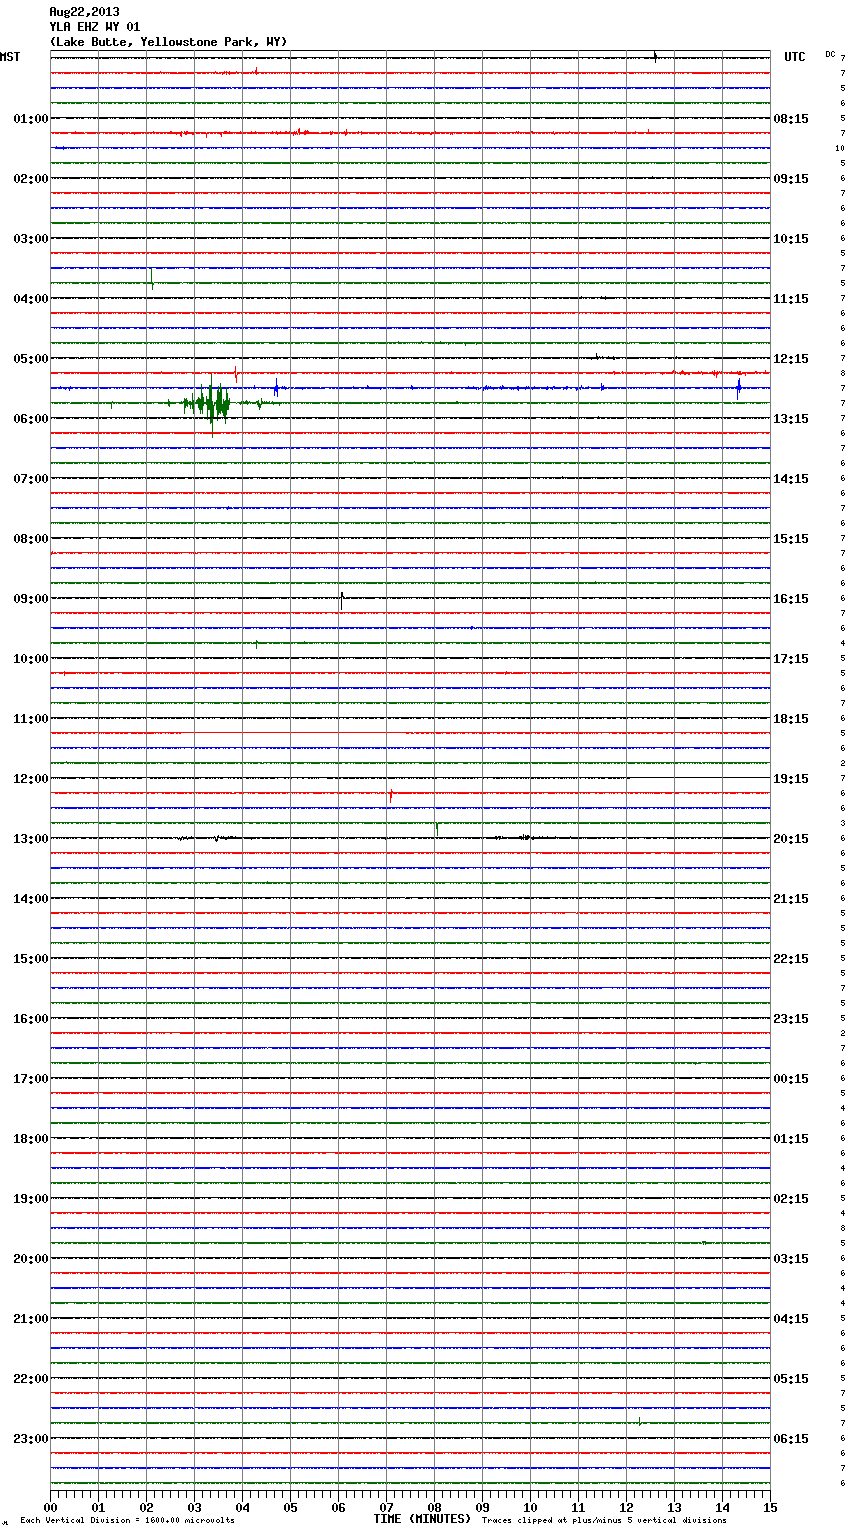Click the 12:00 MST row label
The height and width of the screenshot is (1534, 850).
31,779
